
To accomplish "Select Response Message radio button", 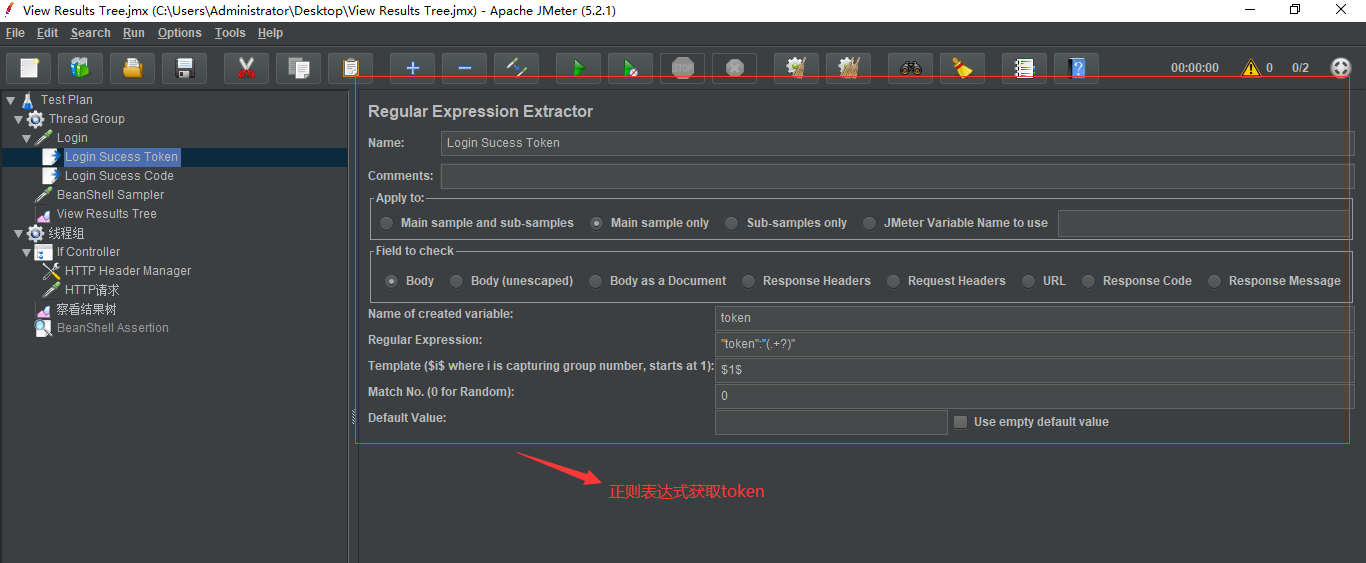I will 1215,281.
